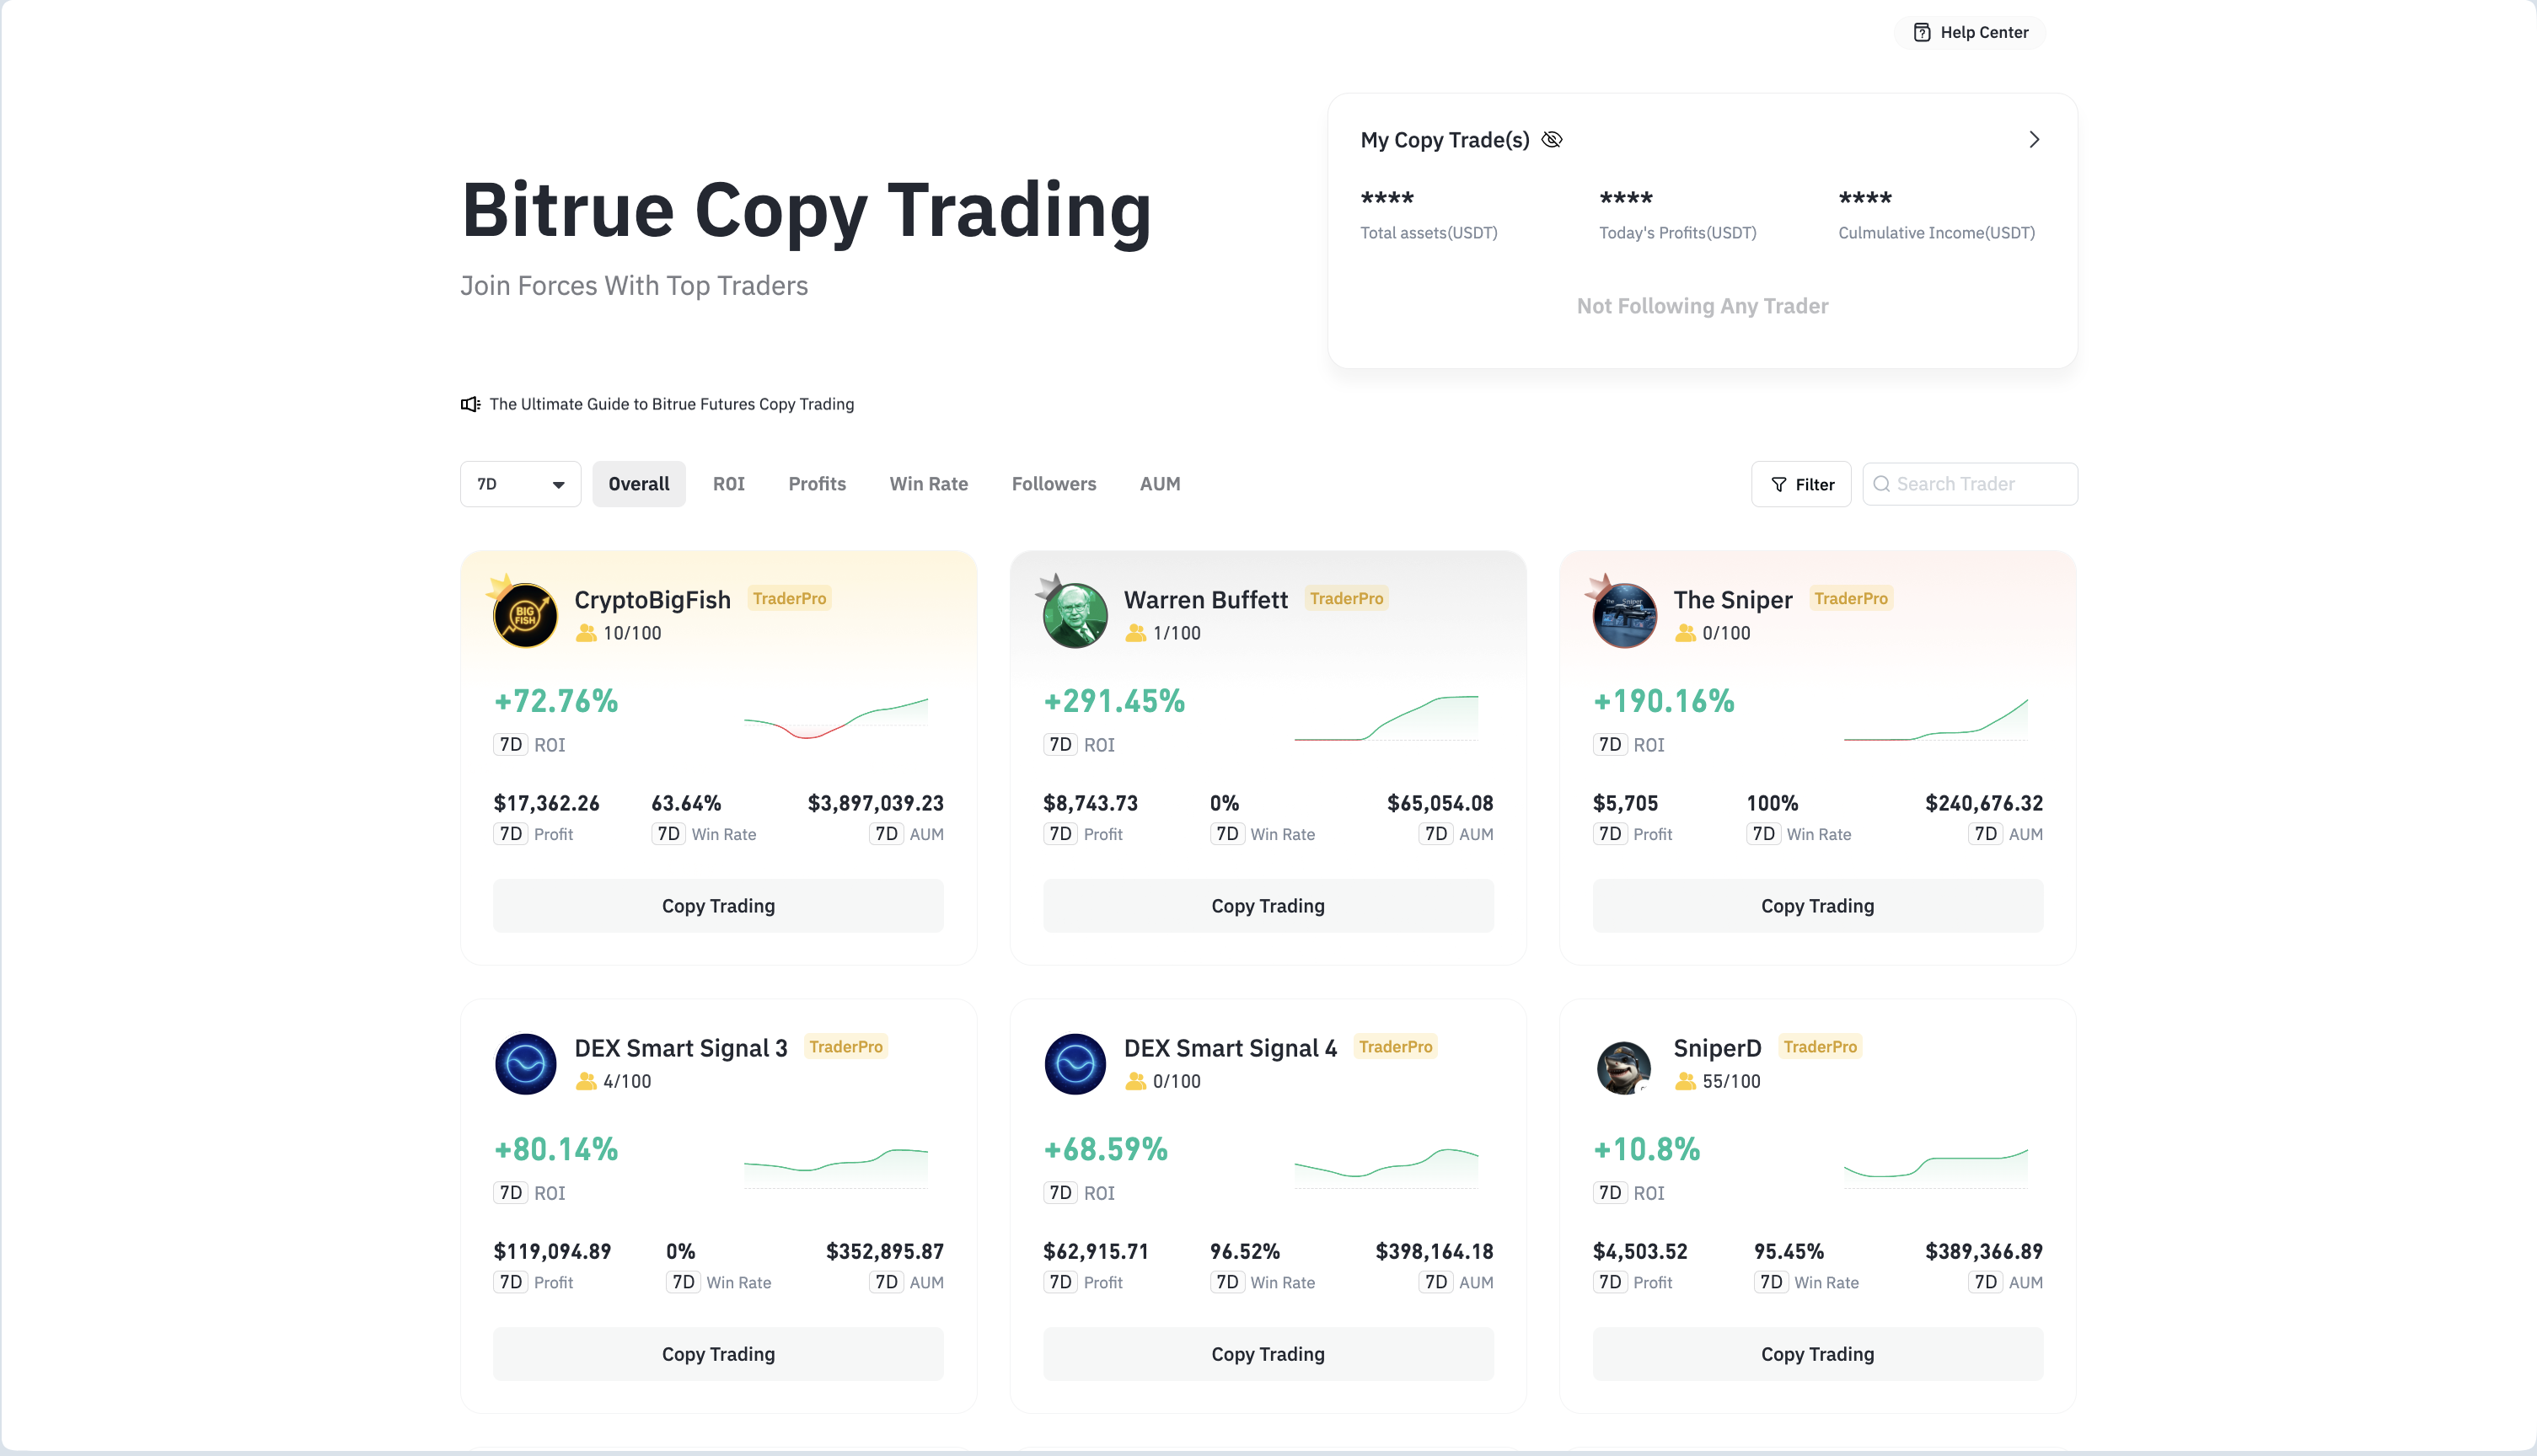The image size is (2537, 1456).
Task: Focus the Search Trader field
Action: coord(1969,484)
